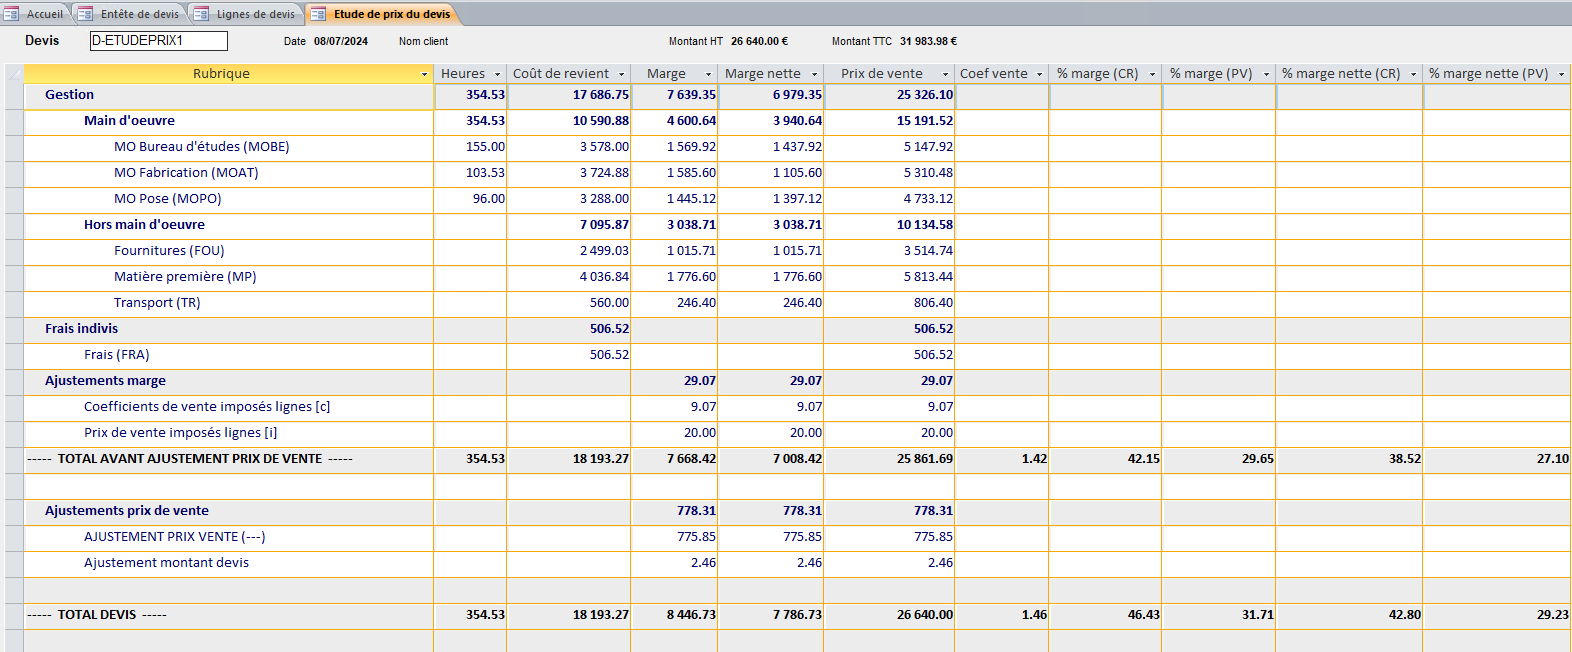Open the Rubrique column filter dropdown arrow

tap(424, 74)
